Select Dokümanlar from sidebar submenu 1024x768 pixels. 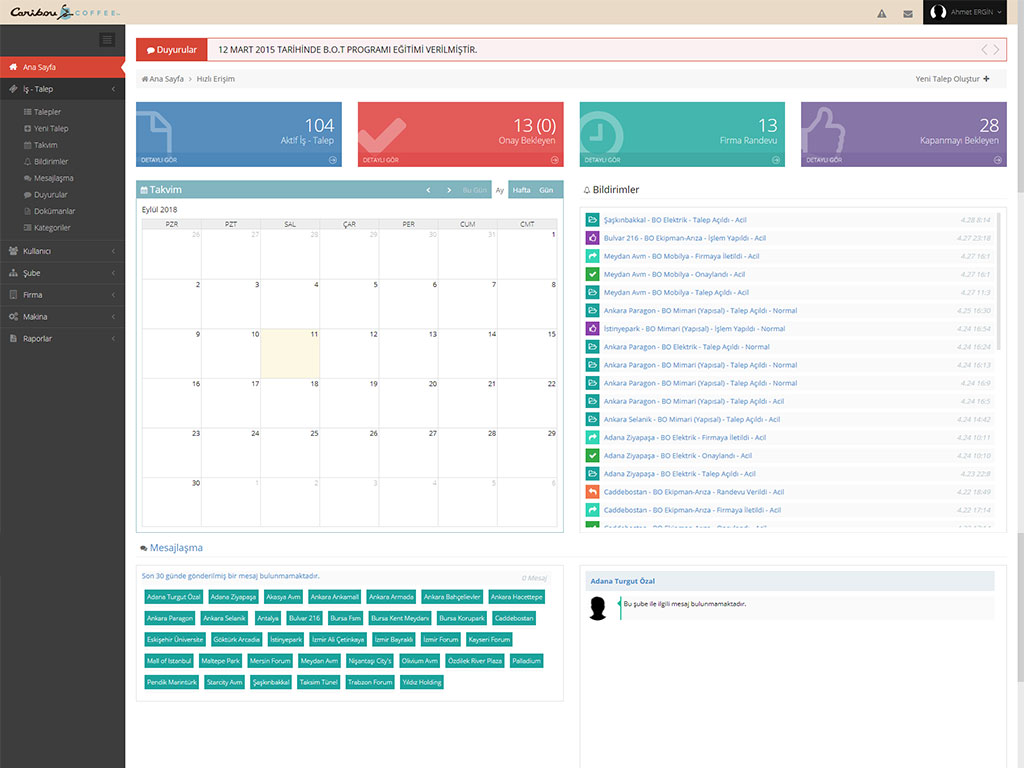click(54, 211)
